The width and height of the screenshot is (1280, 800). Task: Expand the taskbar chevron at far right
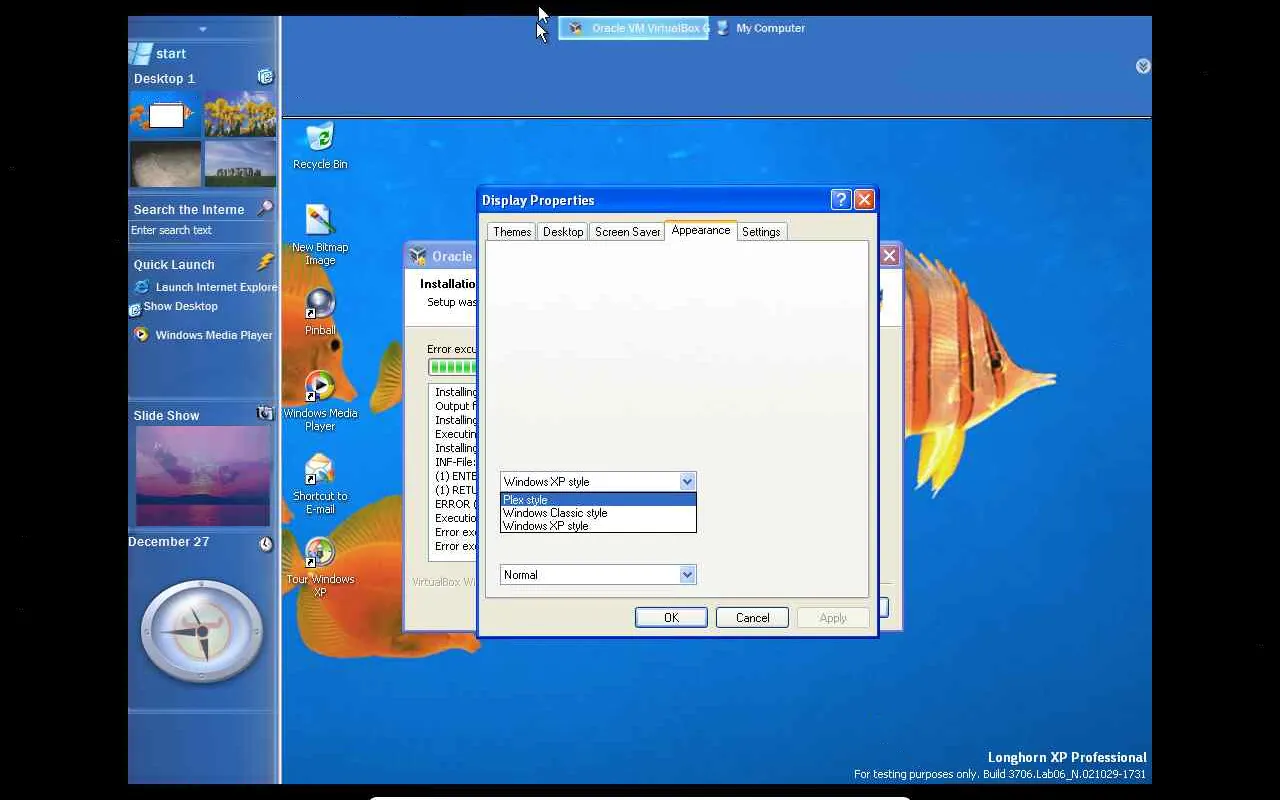(x=1143, y=66)
